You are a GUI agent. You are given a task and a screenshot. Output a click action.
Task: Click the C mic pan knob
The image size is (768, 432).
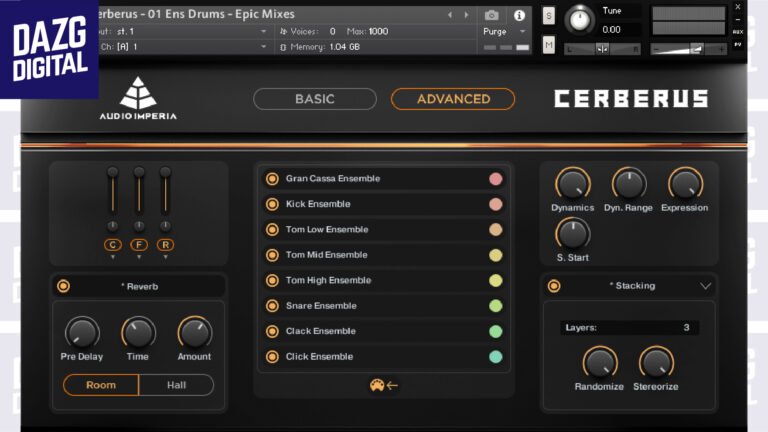tap(113, 226)
